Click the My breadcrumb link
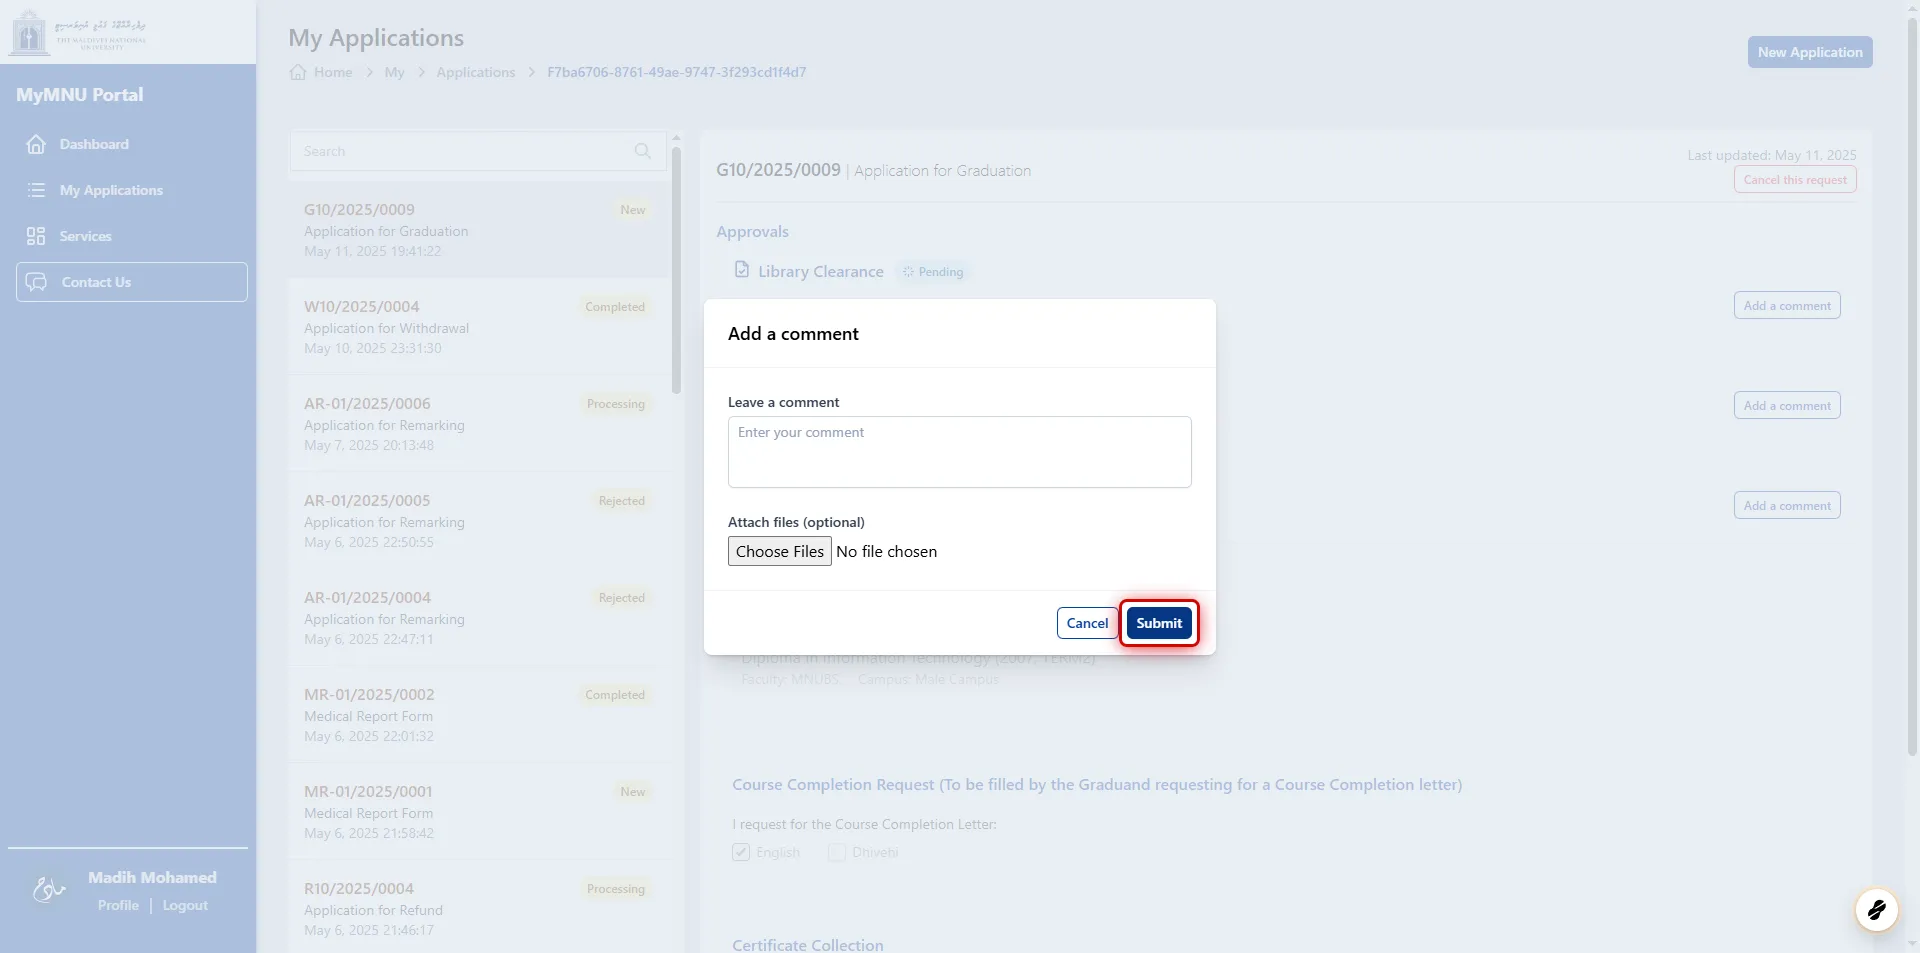This screenshot has height=953, width=1920. pos(395,72)
